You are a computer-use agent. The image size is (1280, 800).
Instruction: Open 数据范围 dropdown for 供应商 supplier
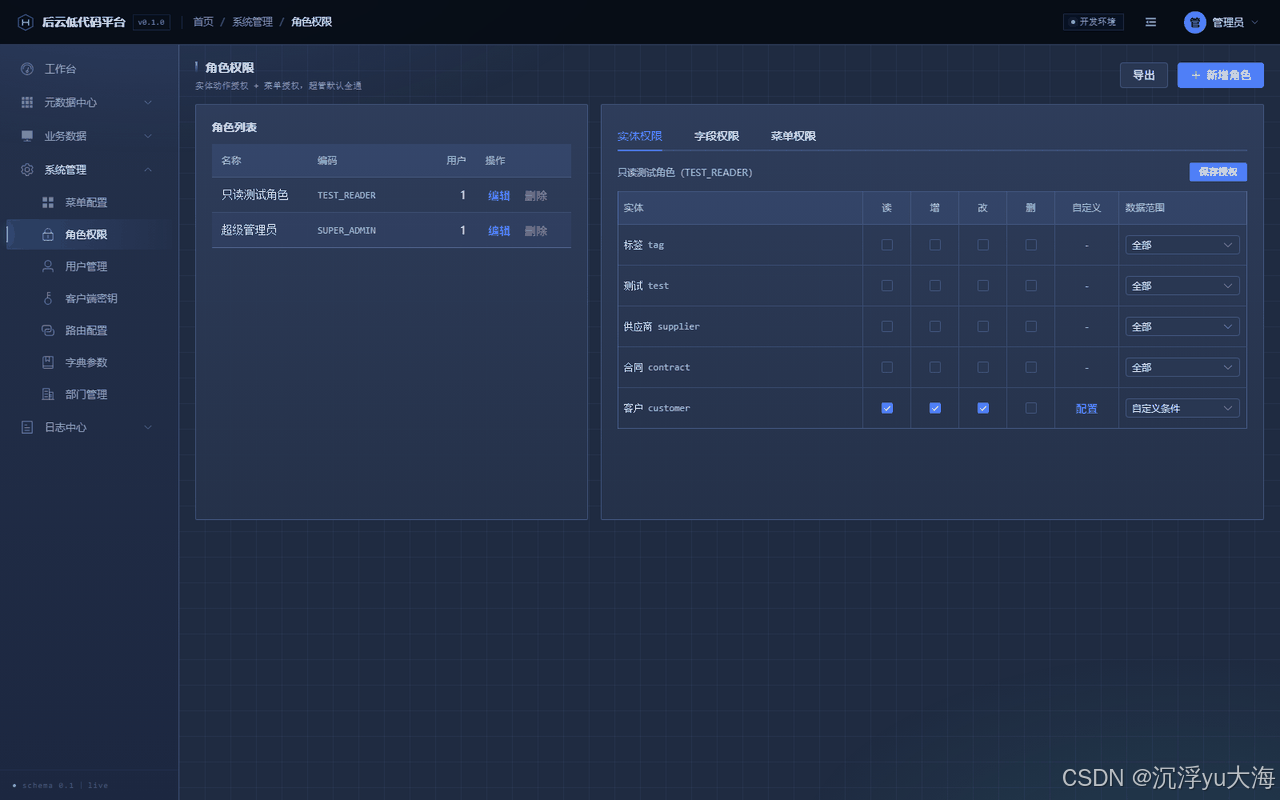(1182, 327)
